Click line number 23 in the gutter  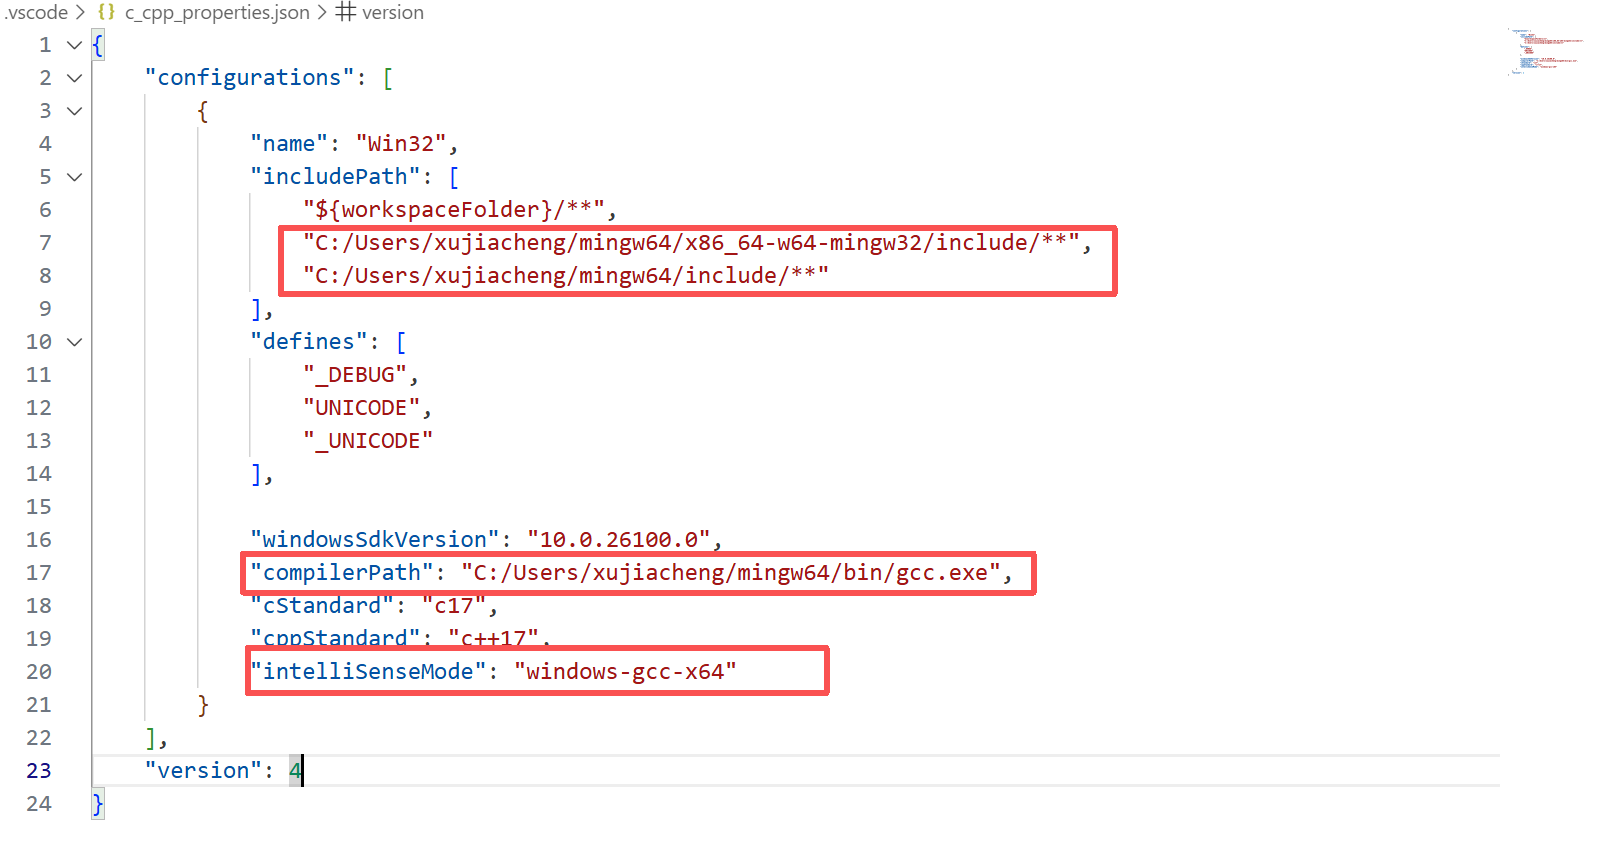click(x=39, y=771)
